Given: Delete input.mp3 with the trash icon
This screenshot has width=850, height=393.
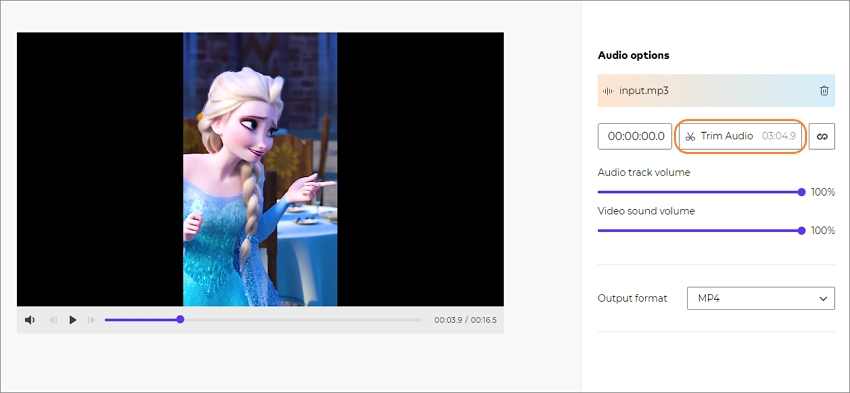Looking at the screenshot, I should [824, 91].
